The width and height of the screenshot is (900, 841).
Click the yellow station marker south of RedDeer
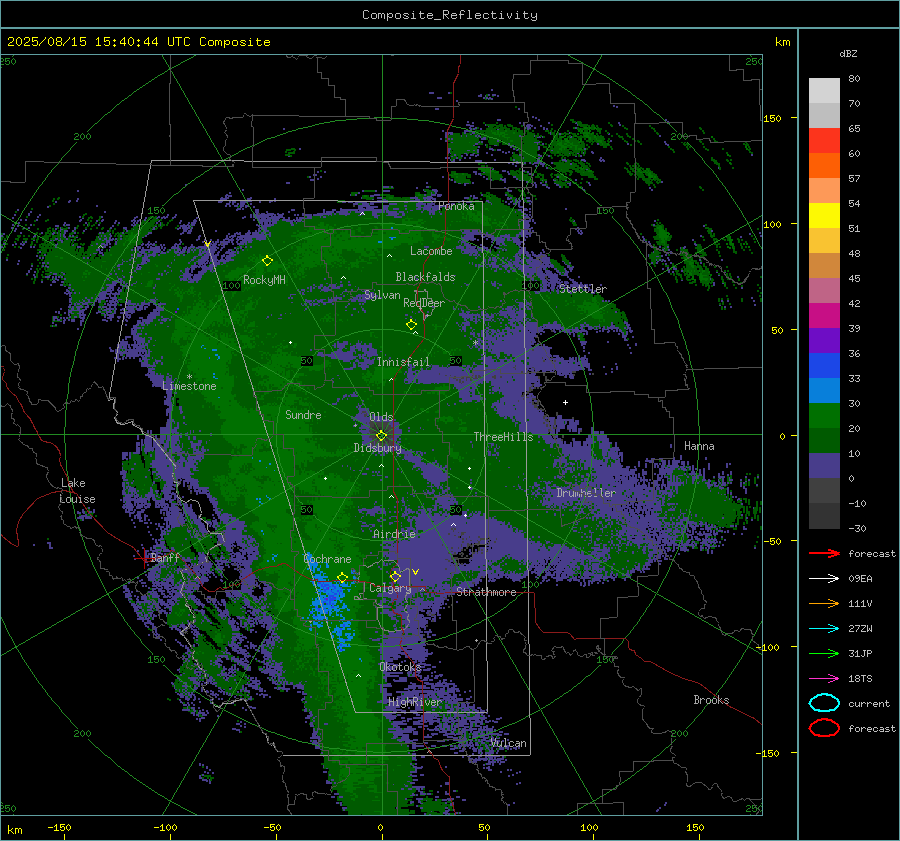pos(412,325)
